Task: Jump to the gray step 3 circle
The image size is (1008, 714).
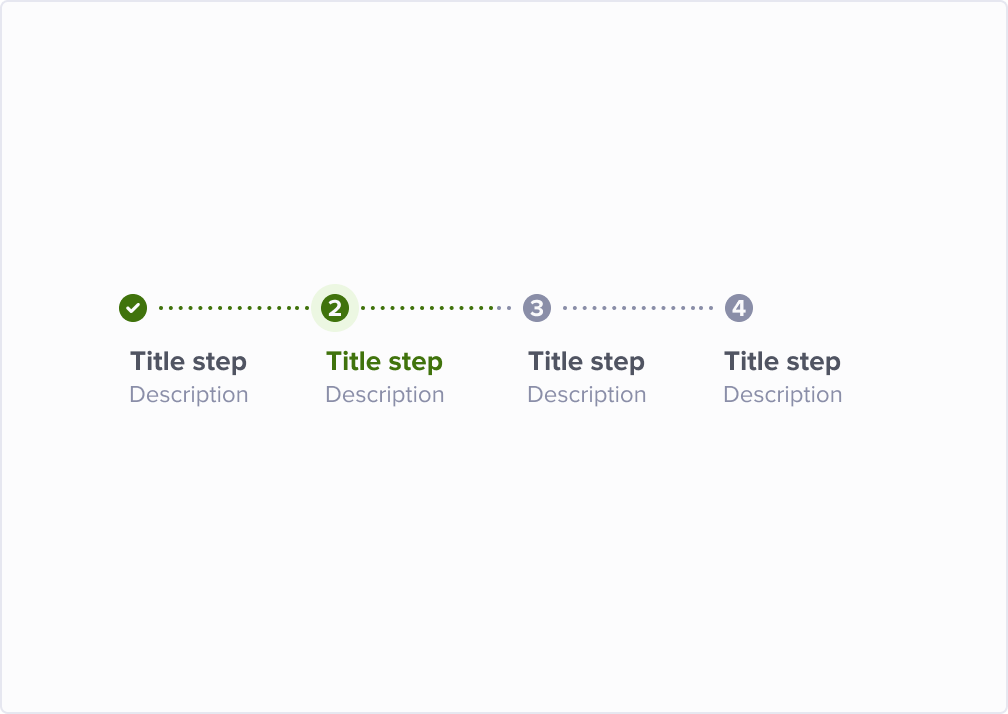Action: (x=537, y=308)
